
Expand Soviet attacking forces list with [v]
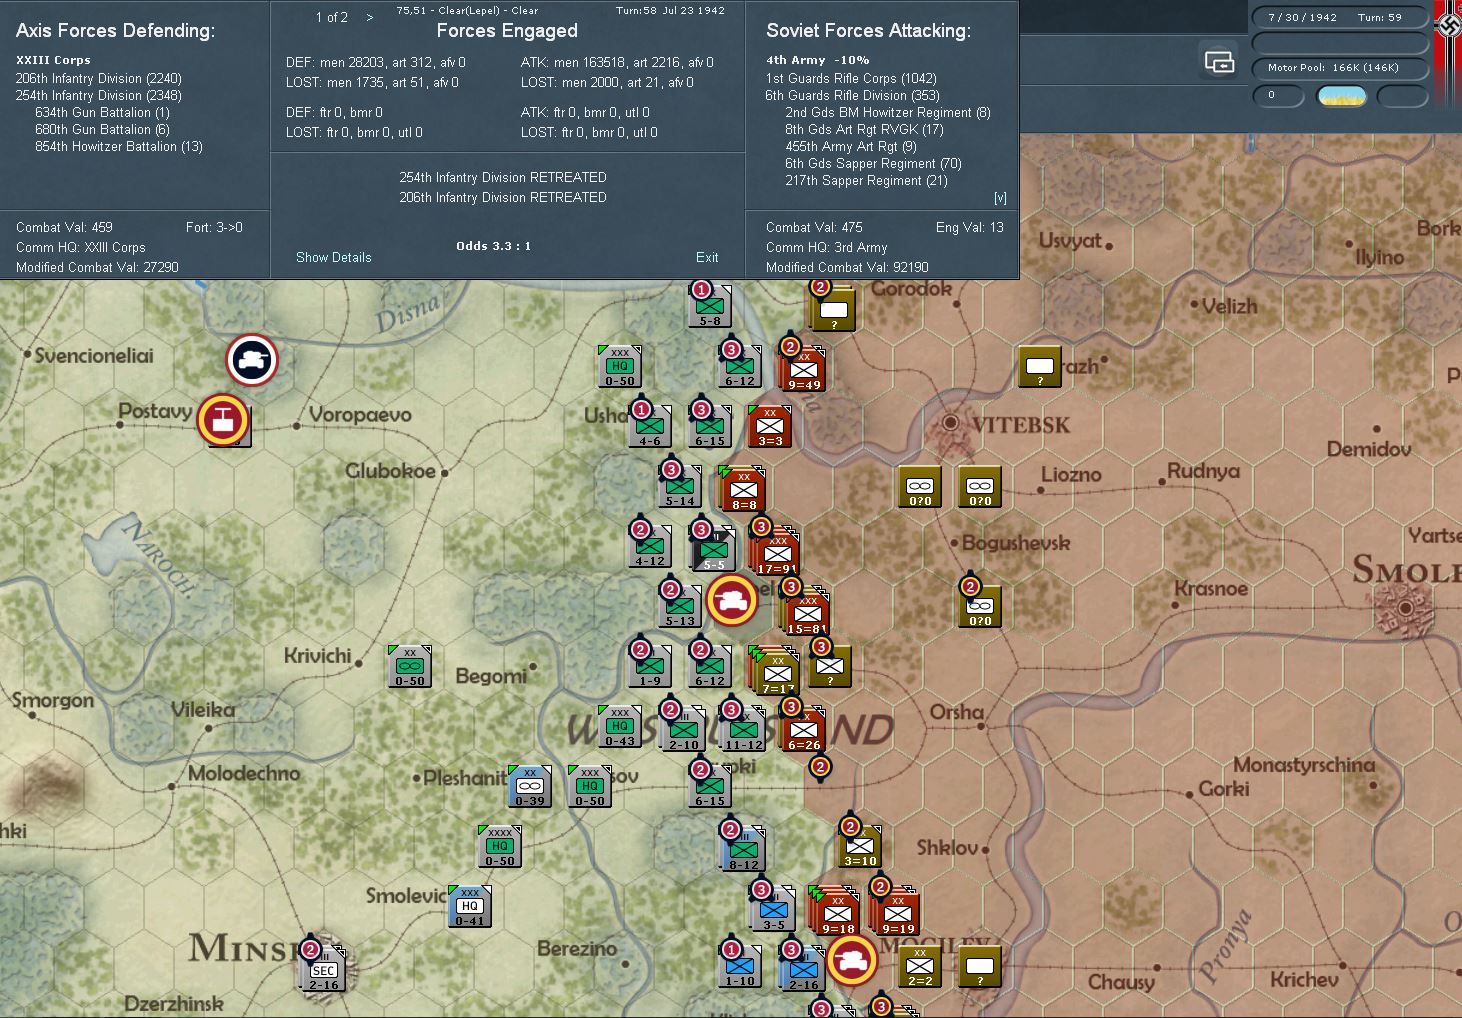[1000, 198]
